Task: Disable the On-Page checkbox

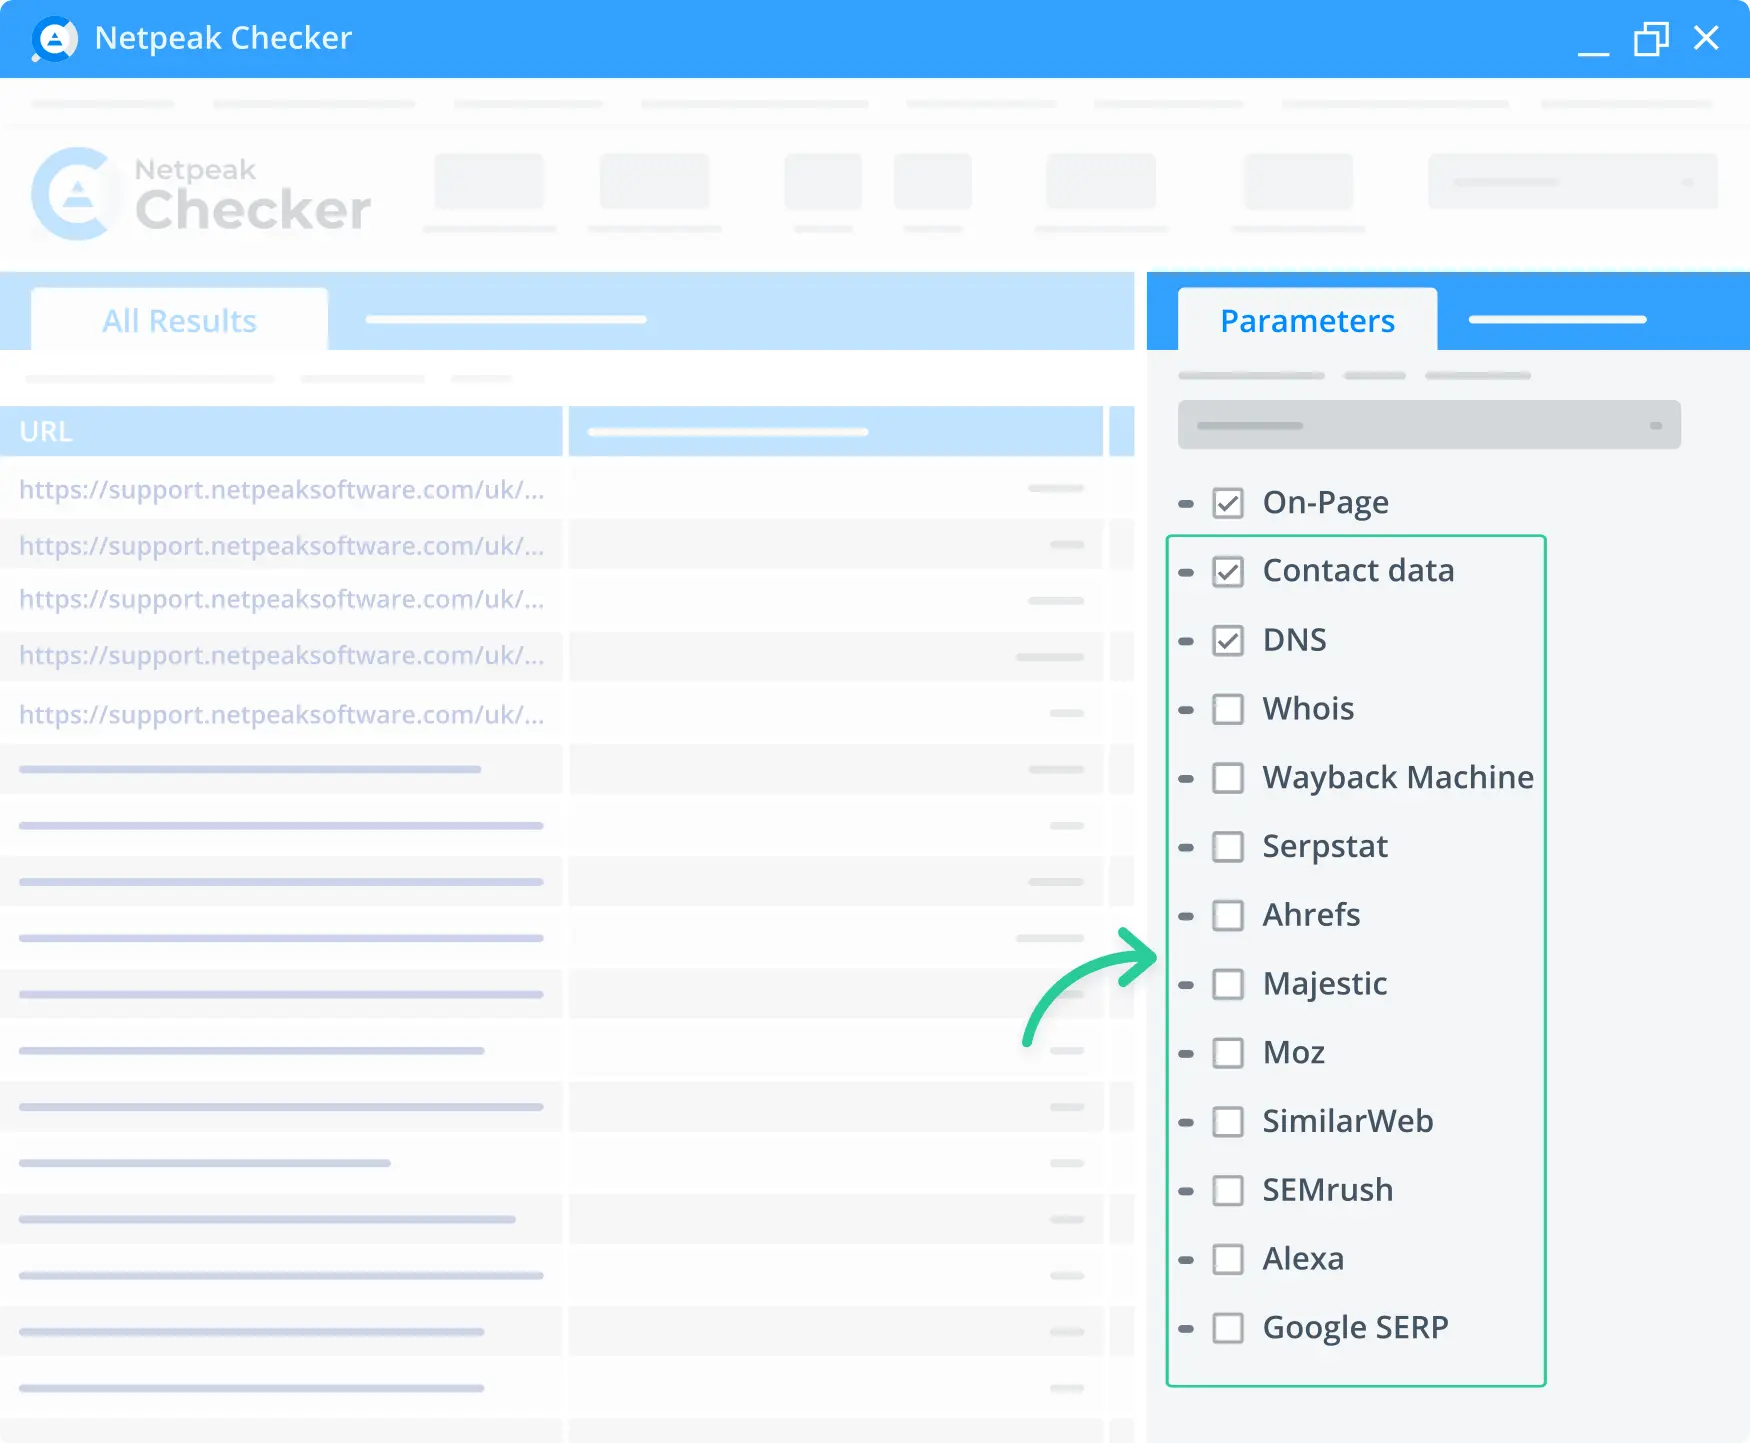Action: [1228, 503]
